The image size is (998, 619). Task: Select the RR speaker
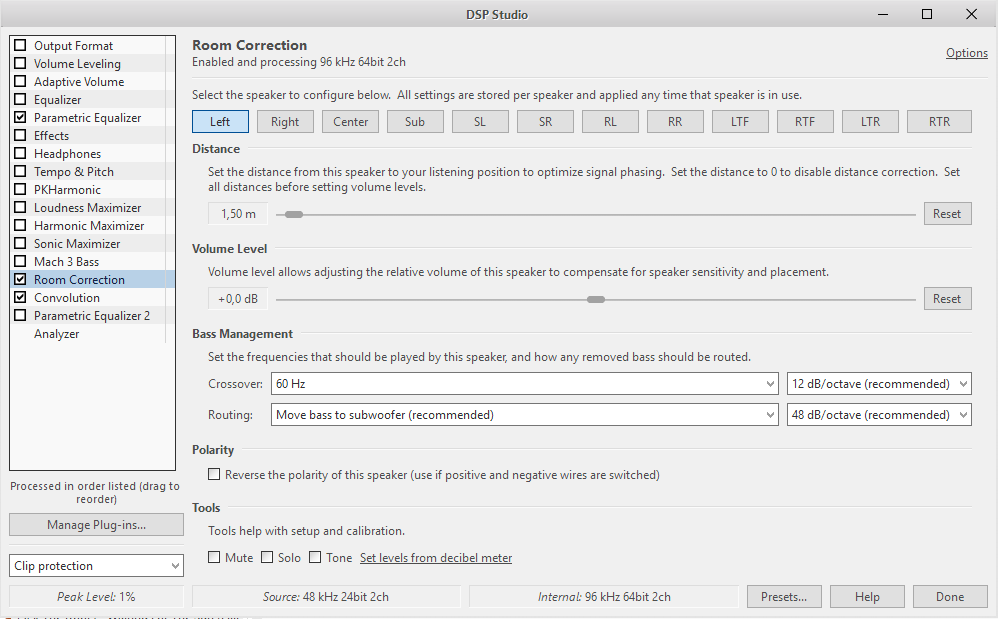pos(675,122)
